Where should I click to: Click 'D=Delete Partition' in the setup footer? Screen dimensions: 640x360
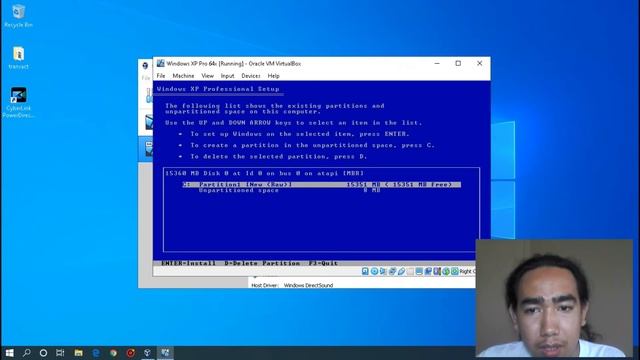click(x=262, y=263)
